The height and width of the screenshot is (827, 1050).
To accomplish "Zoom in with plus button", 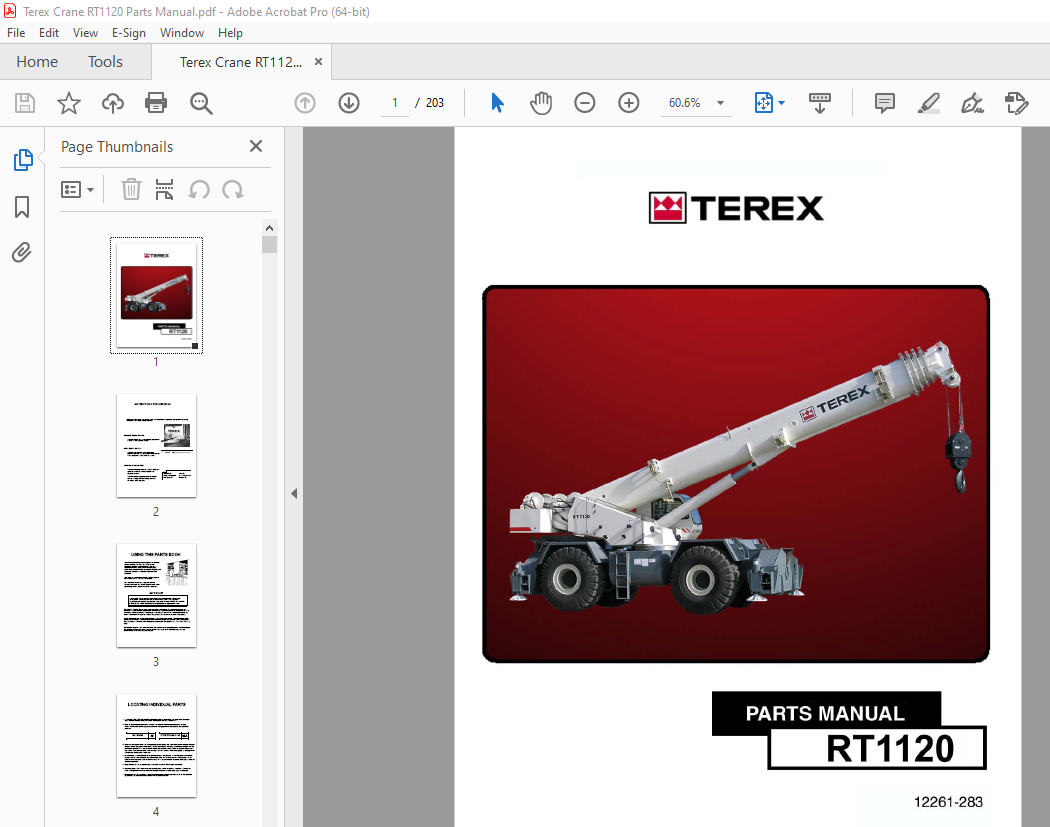I will pyautogui.click(x=629, y=103).
